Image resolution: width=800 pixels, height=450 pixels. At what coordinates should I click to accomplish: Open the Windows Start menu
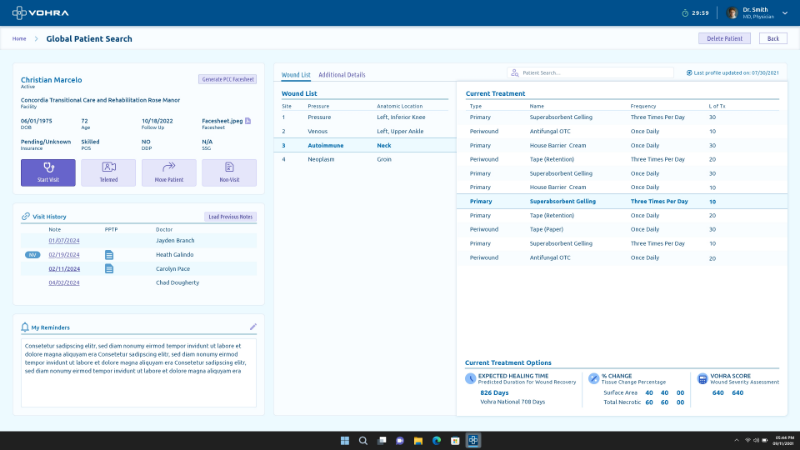(345, 440)
